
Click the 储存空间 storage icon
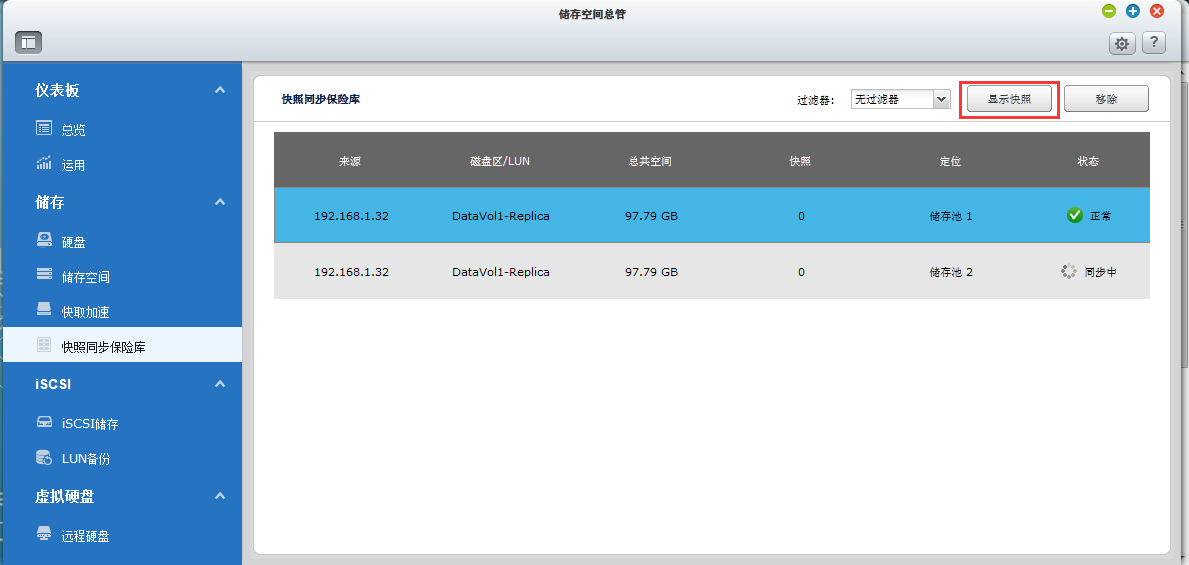(x=45, y=275)
